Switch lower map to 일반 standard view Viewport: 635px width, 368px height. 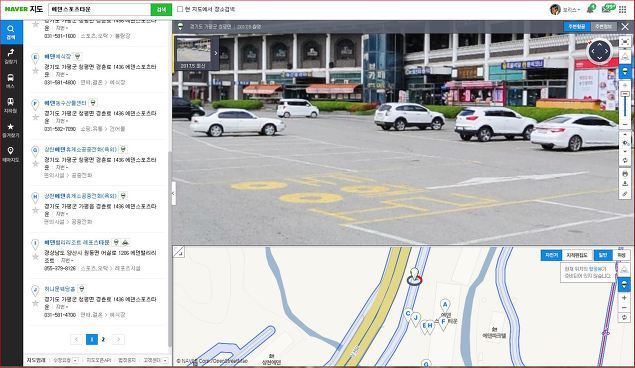603,255
